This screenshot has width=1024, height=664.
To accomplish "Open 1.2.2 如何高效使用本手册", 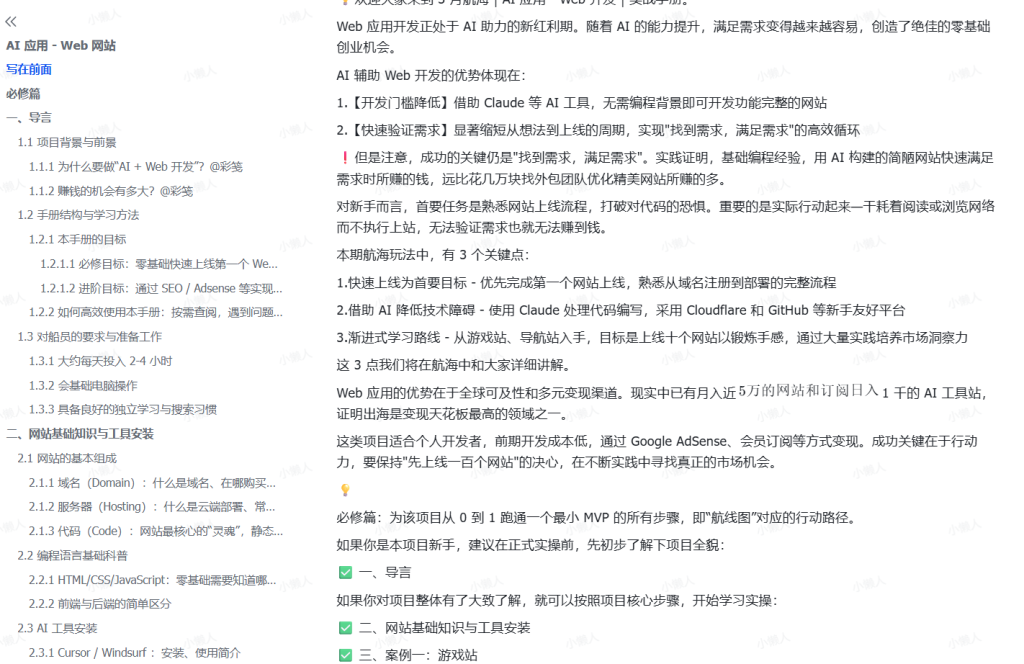I will click(155, 312).
